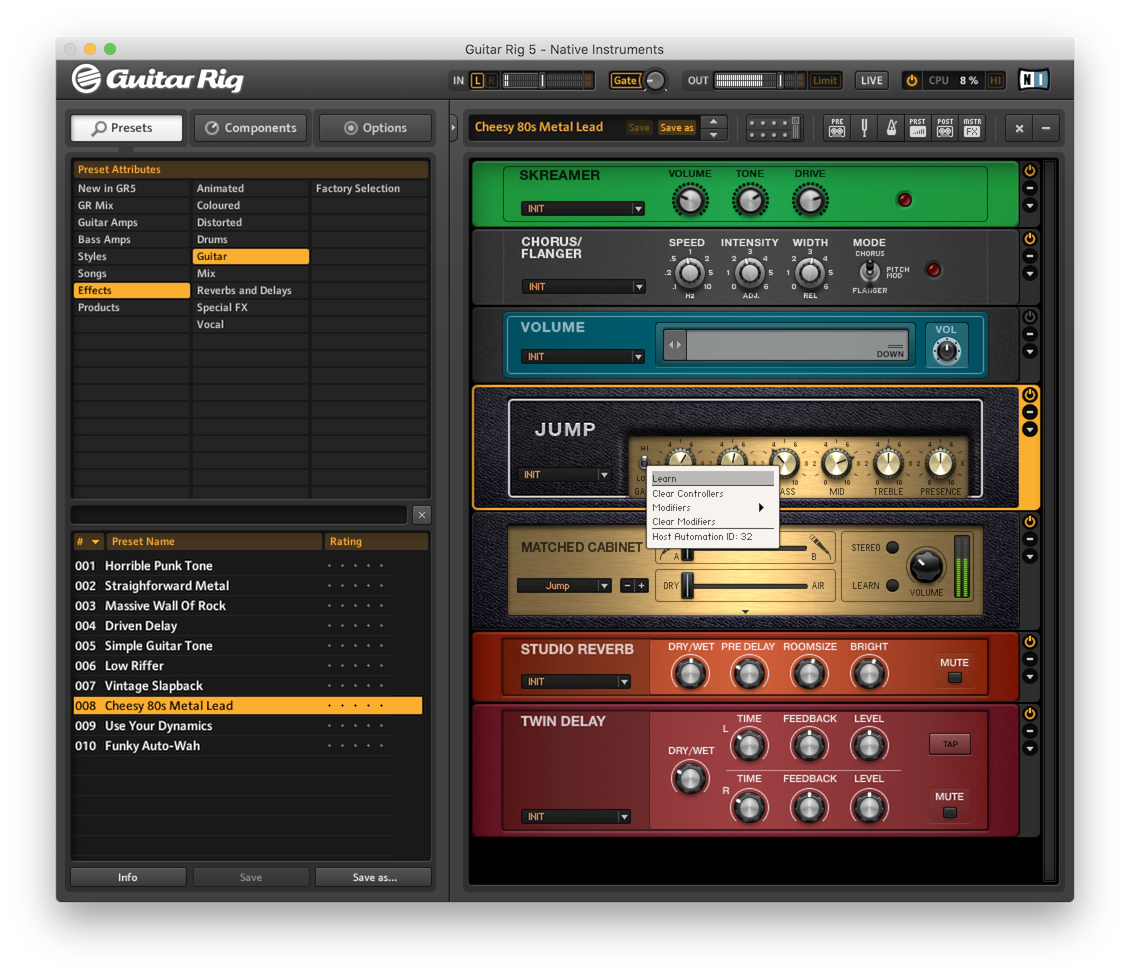This screenshot has height=976, width=1130.
Task: Click the NI logo in the header
Action: (1033, 79)
